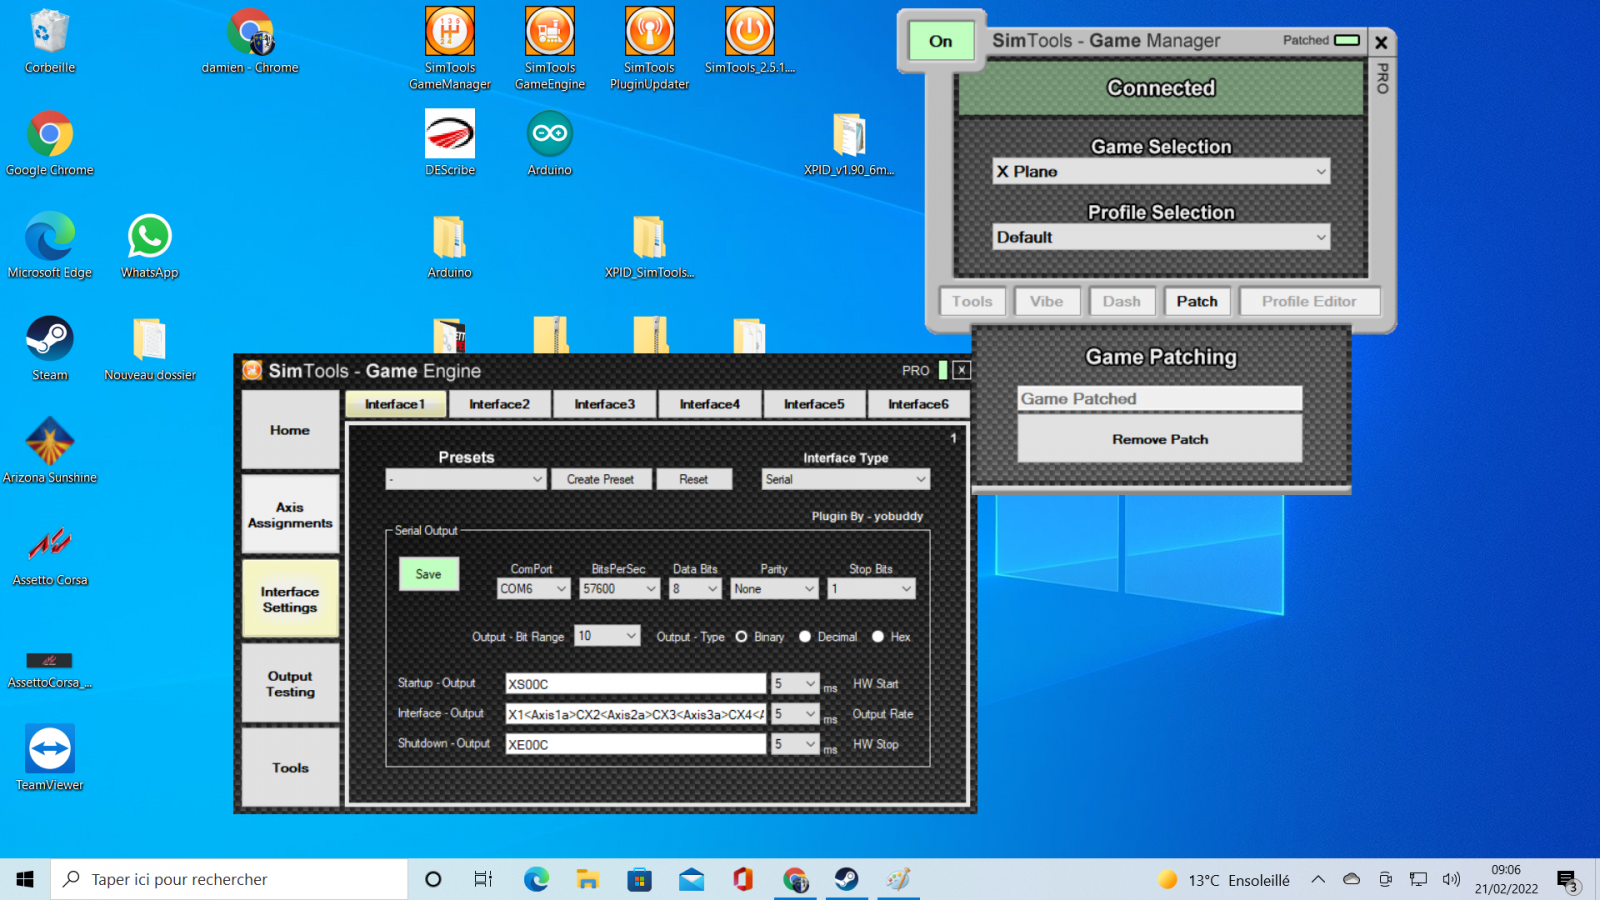This screenshot has height=900, width=1600.
Task: Open Google Chrome desktop icon
Action: (x=50, y=143)
